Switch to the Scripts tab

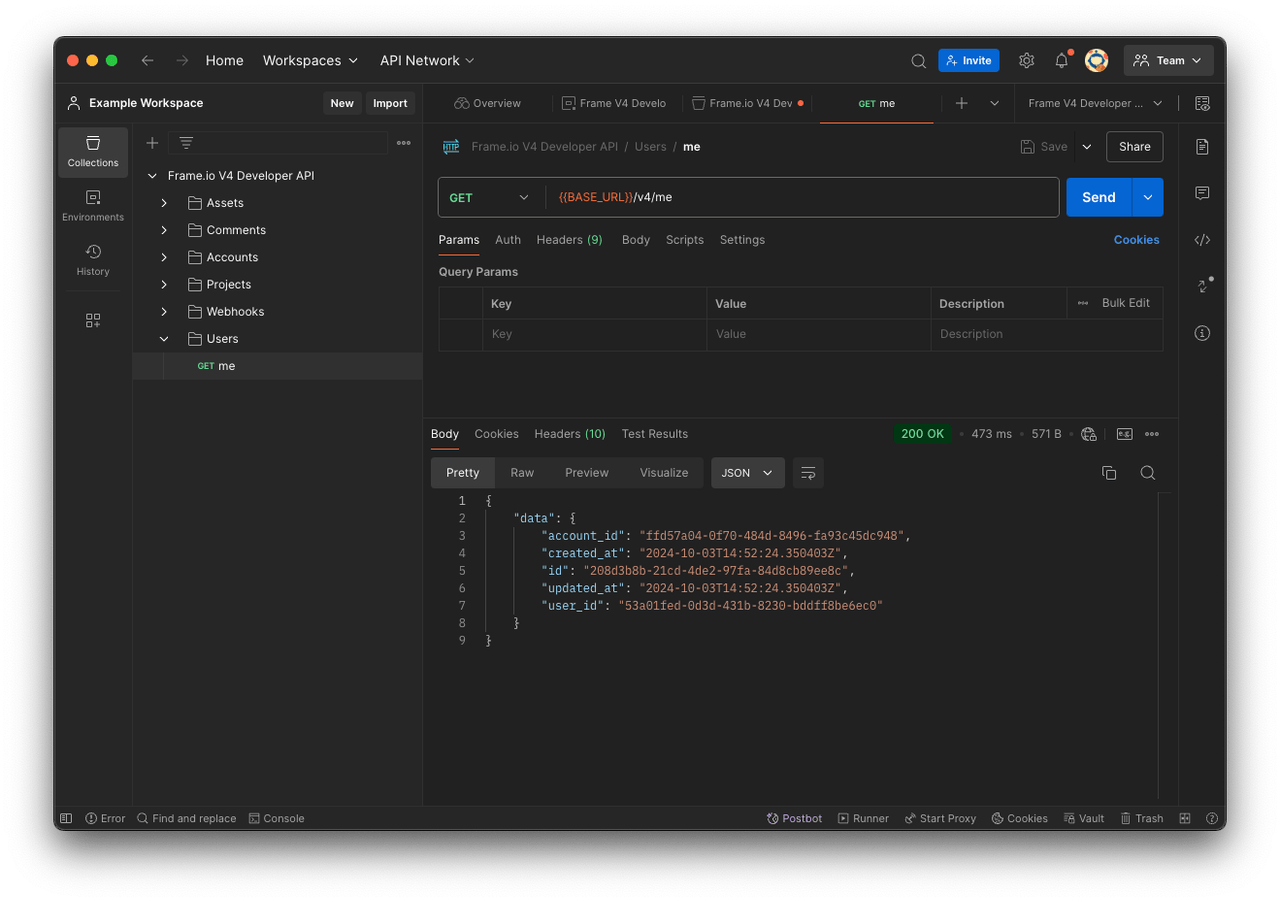pyautogui.click(x=685, y=240)
